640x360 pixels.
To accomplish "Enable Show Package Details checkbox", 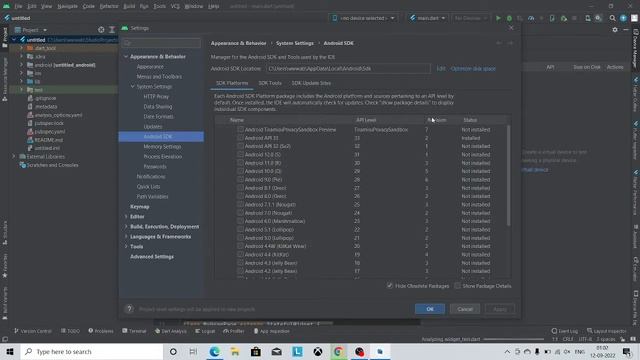I will (458, 286).
